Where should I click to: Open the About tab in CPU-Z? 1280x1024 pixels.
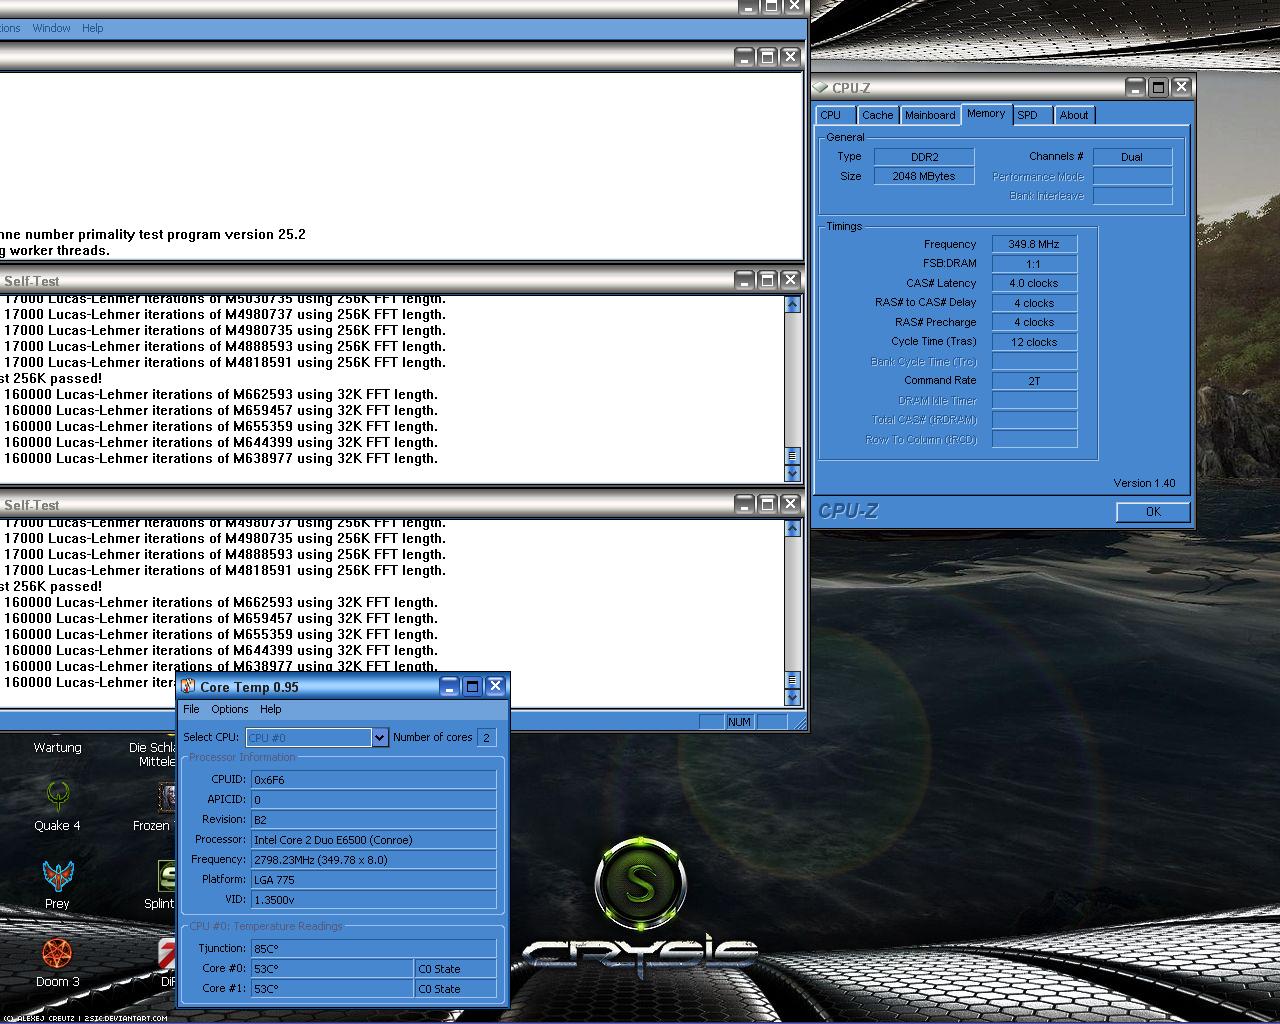click(x=1074, y=115)
